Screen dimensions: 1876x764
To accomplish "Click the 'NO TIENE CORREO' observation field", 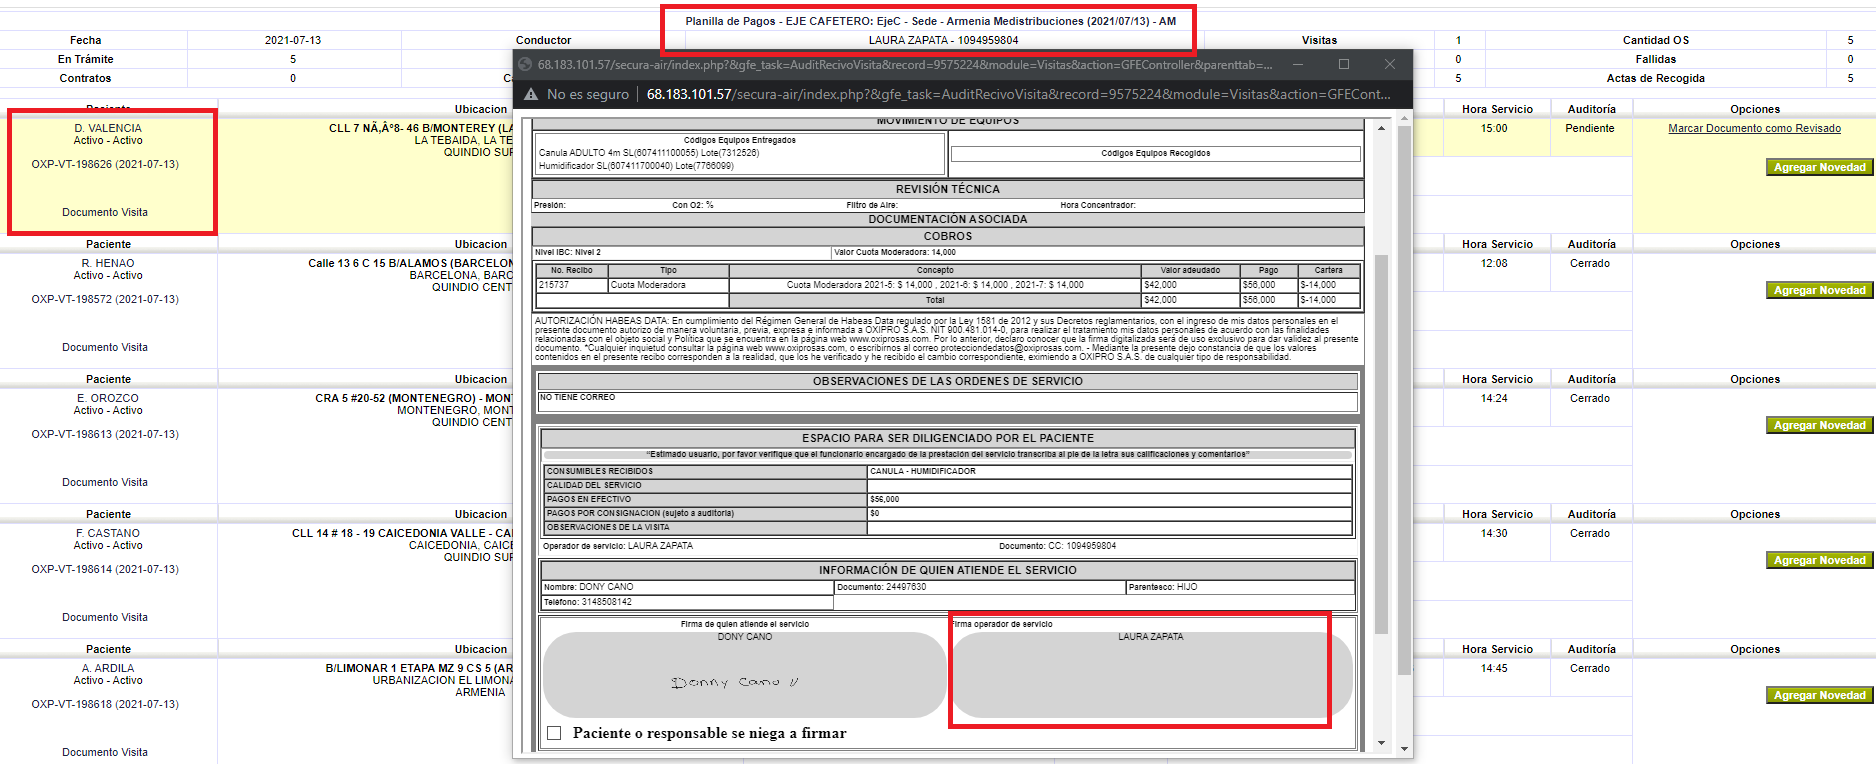I will (947, 401).
